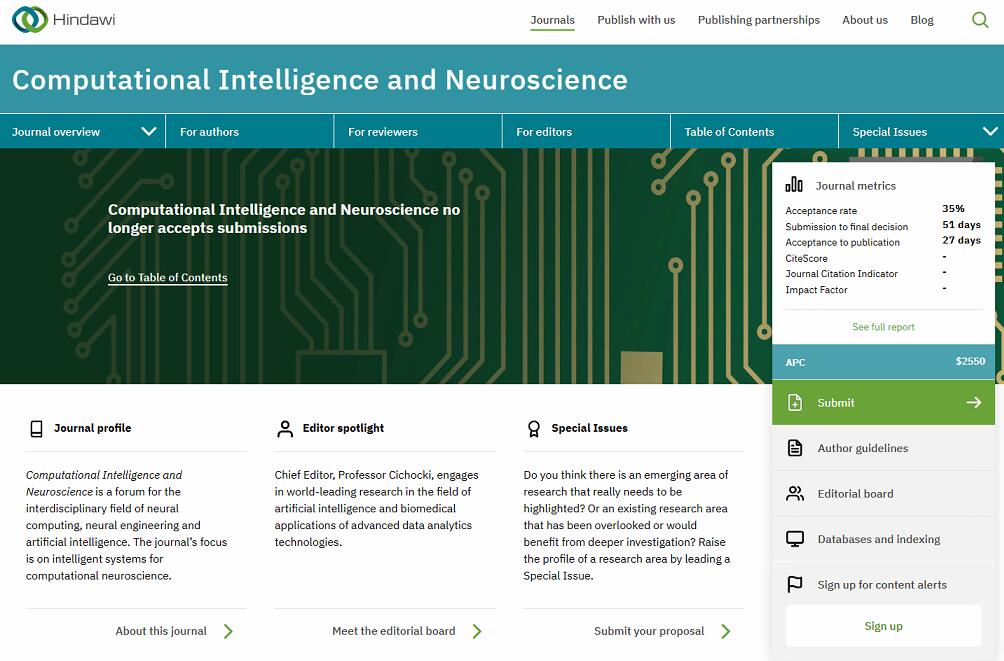Click the Editor spotlight person icon
The height and width of the screenshot is (661, 1004).
point(285,428)
